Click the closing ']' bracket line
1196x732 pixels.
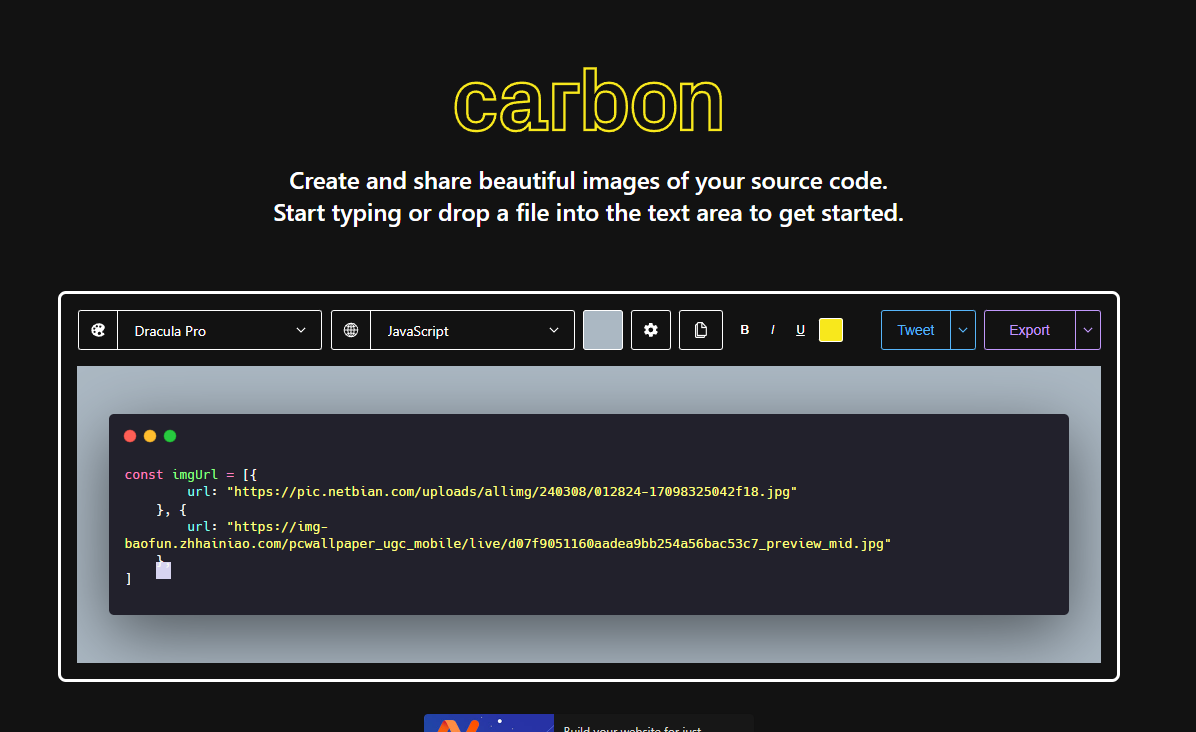[128, 579]
